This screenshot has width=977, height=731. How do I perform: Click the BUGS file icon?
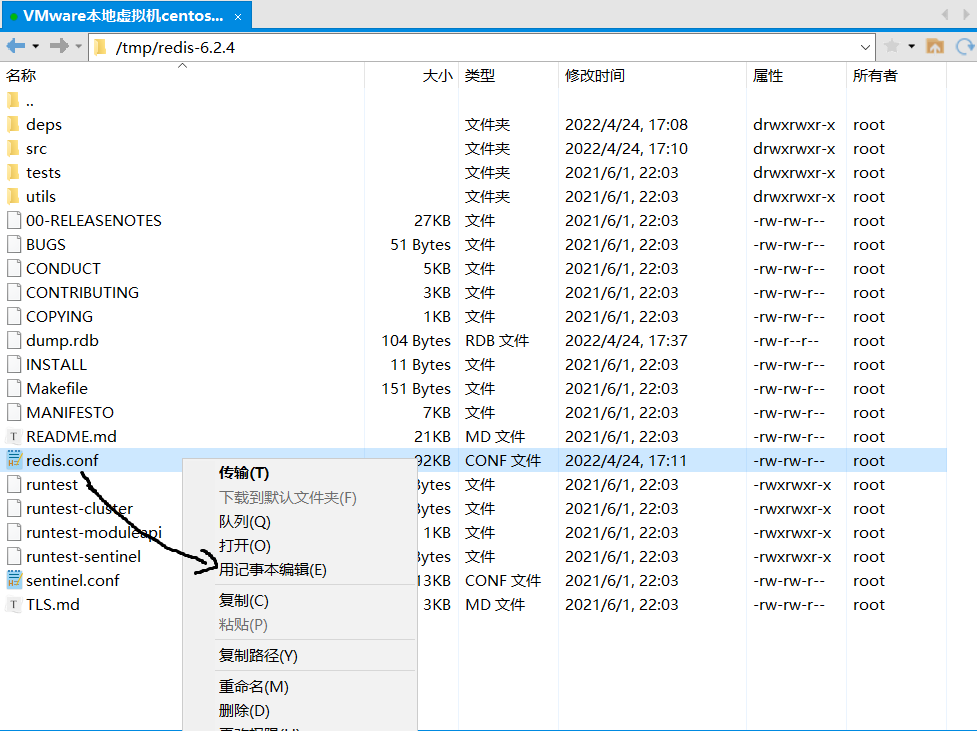[x=14, y=244]
